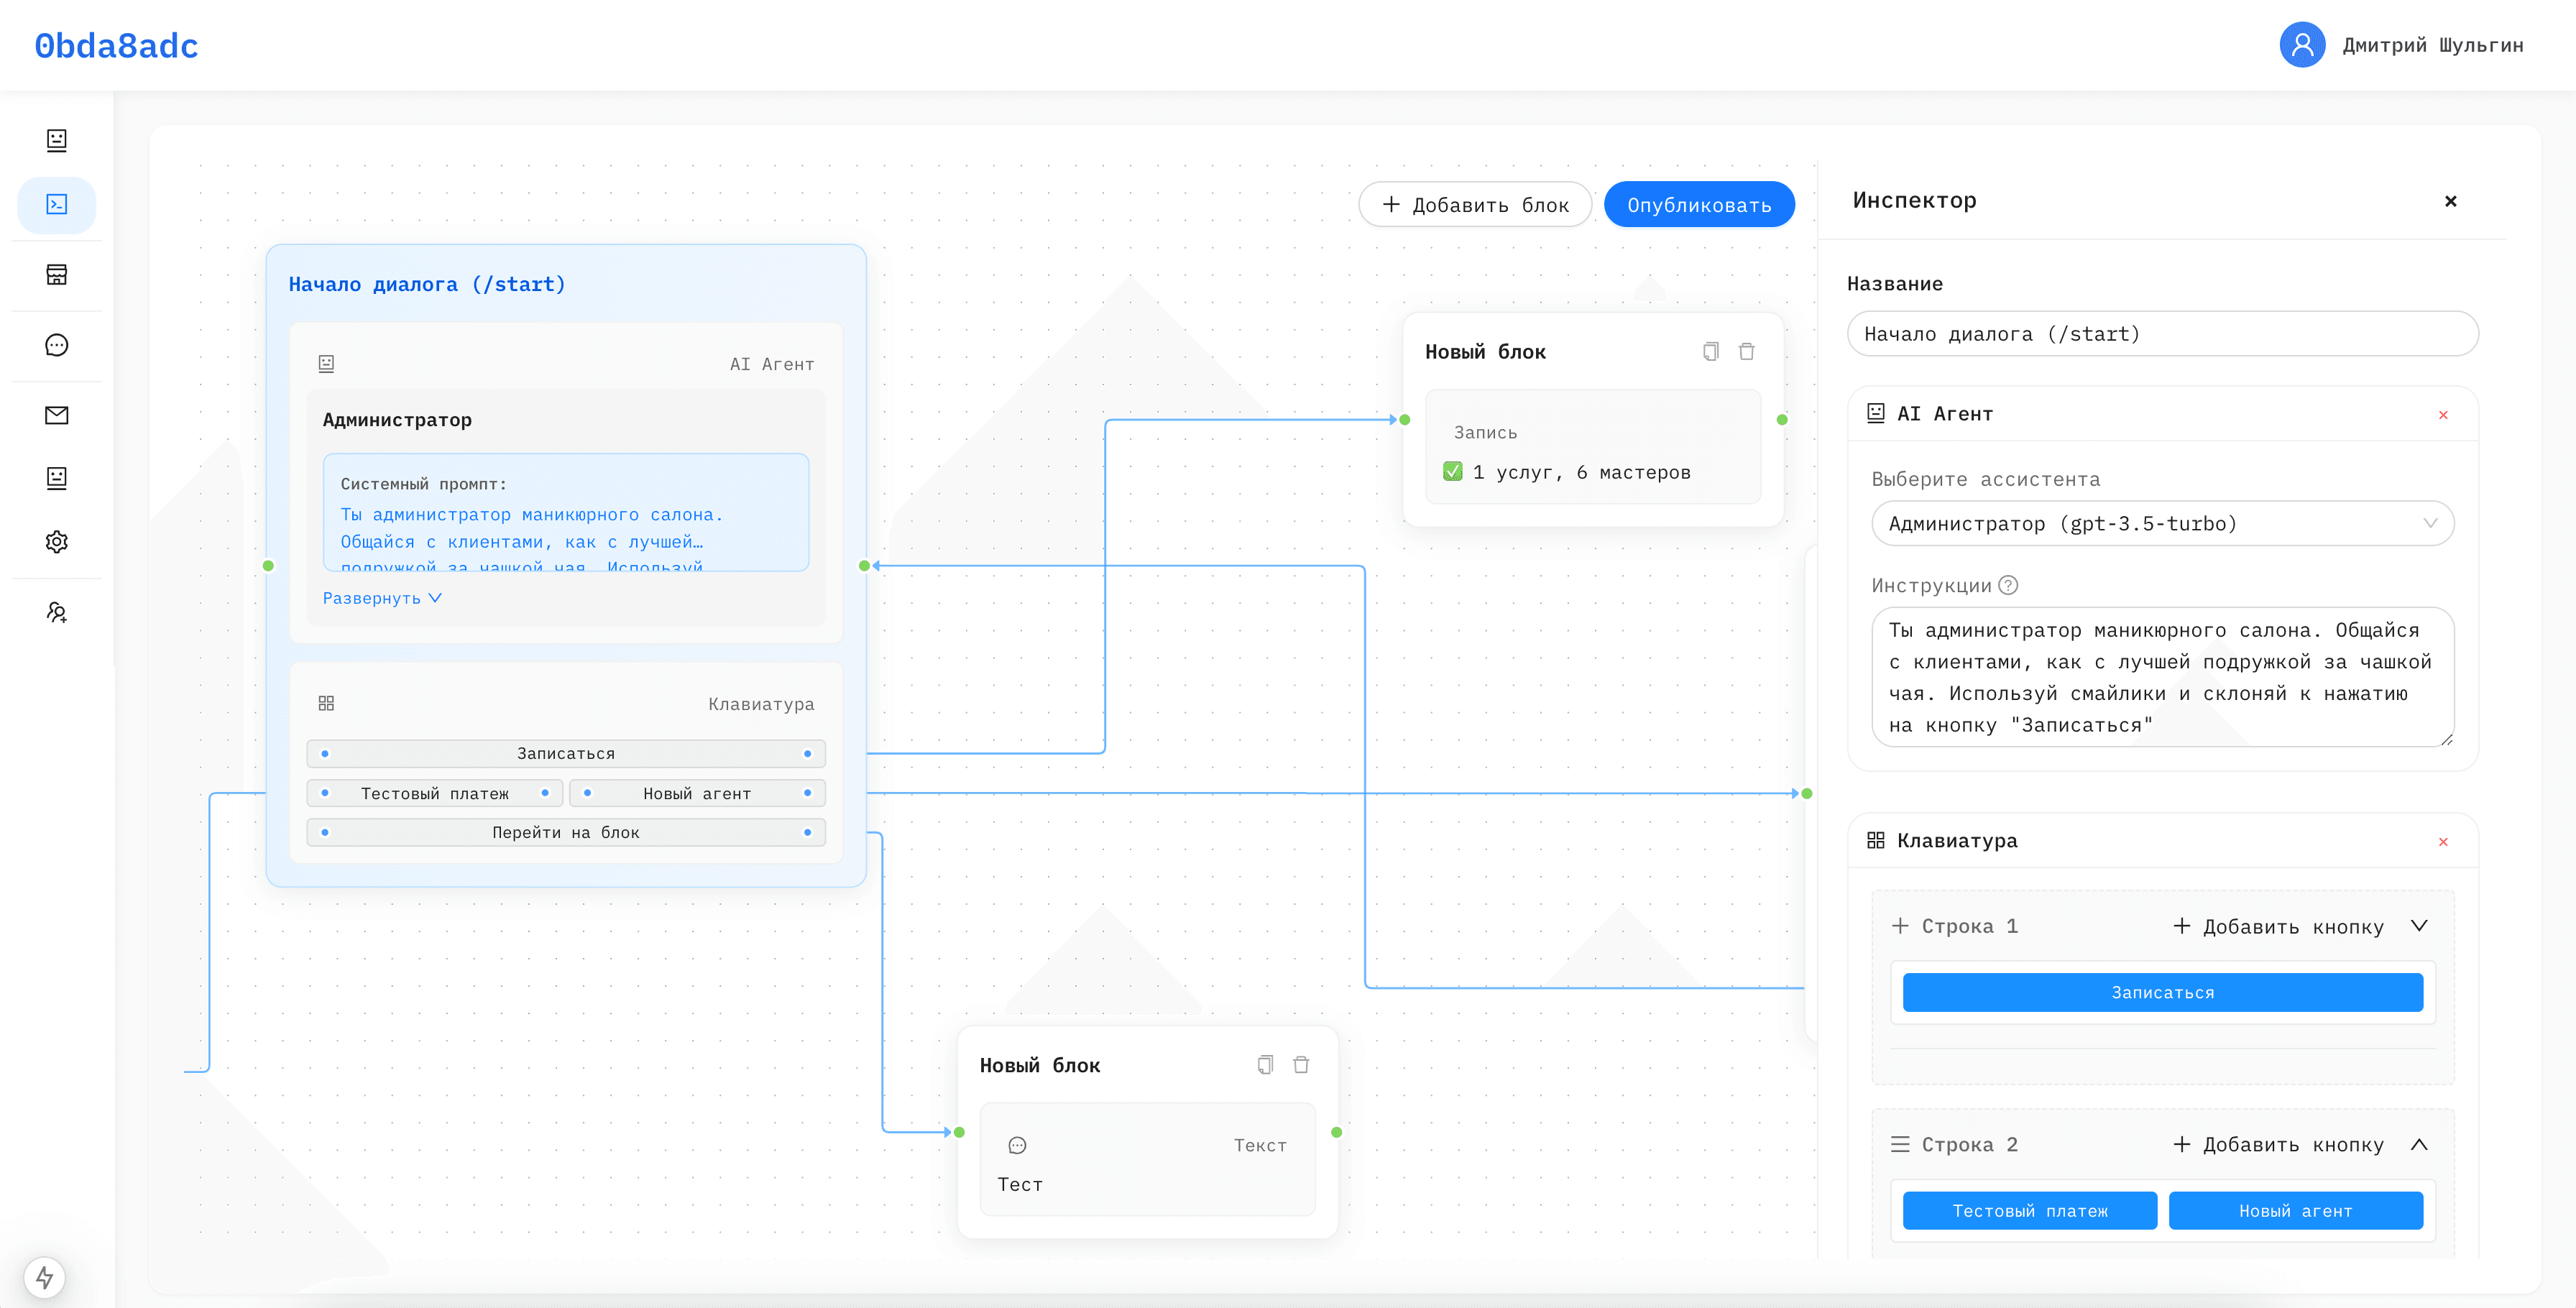Collapse Строка 2 with the chevron
Image resolution: width=2576 pixels, height=1308 pixels.
tap(2419, 1144)
